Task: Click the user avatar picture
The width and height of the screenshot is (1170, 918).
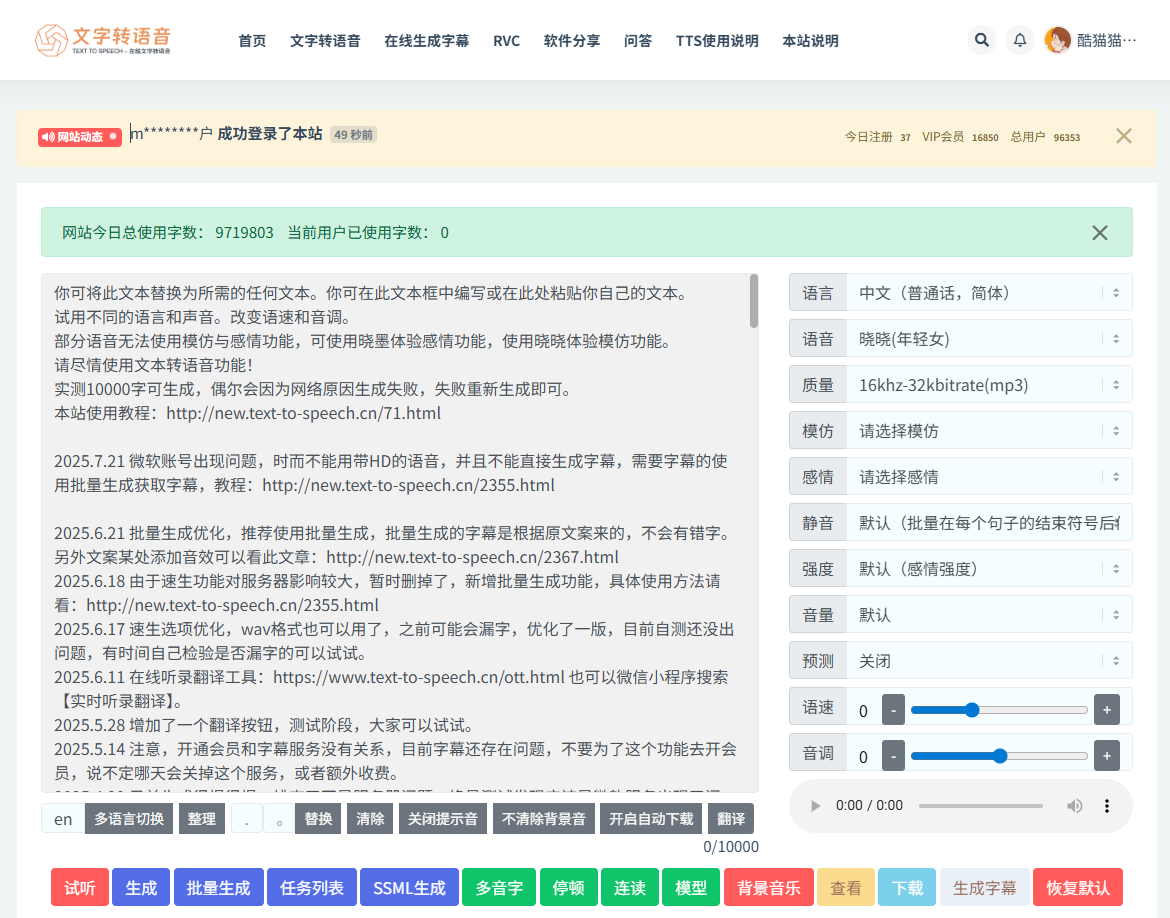Action: click(1057, 40)
